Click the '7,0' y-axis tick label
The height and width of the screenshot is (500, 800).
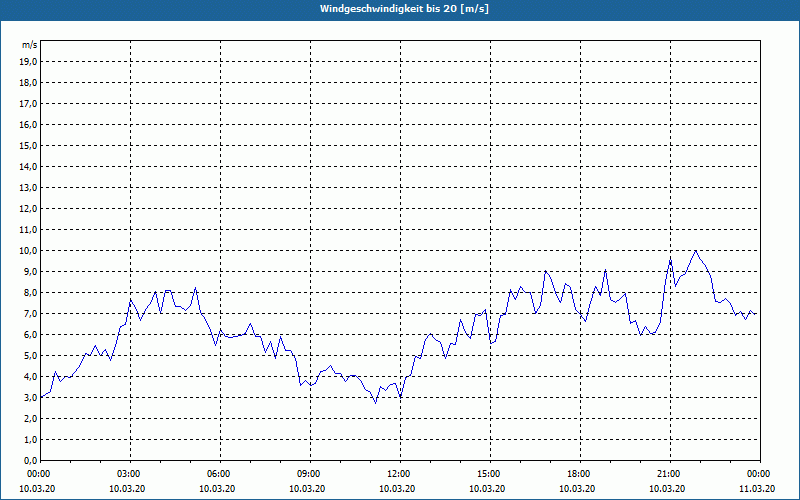click(30, 313)
